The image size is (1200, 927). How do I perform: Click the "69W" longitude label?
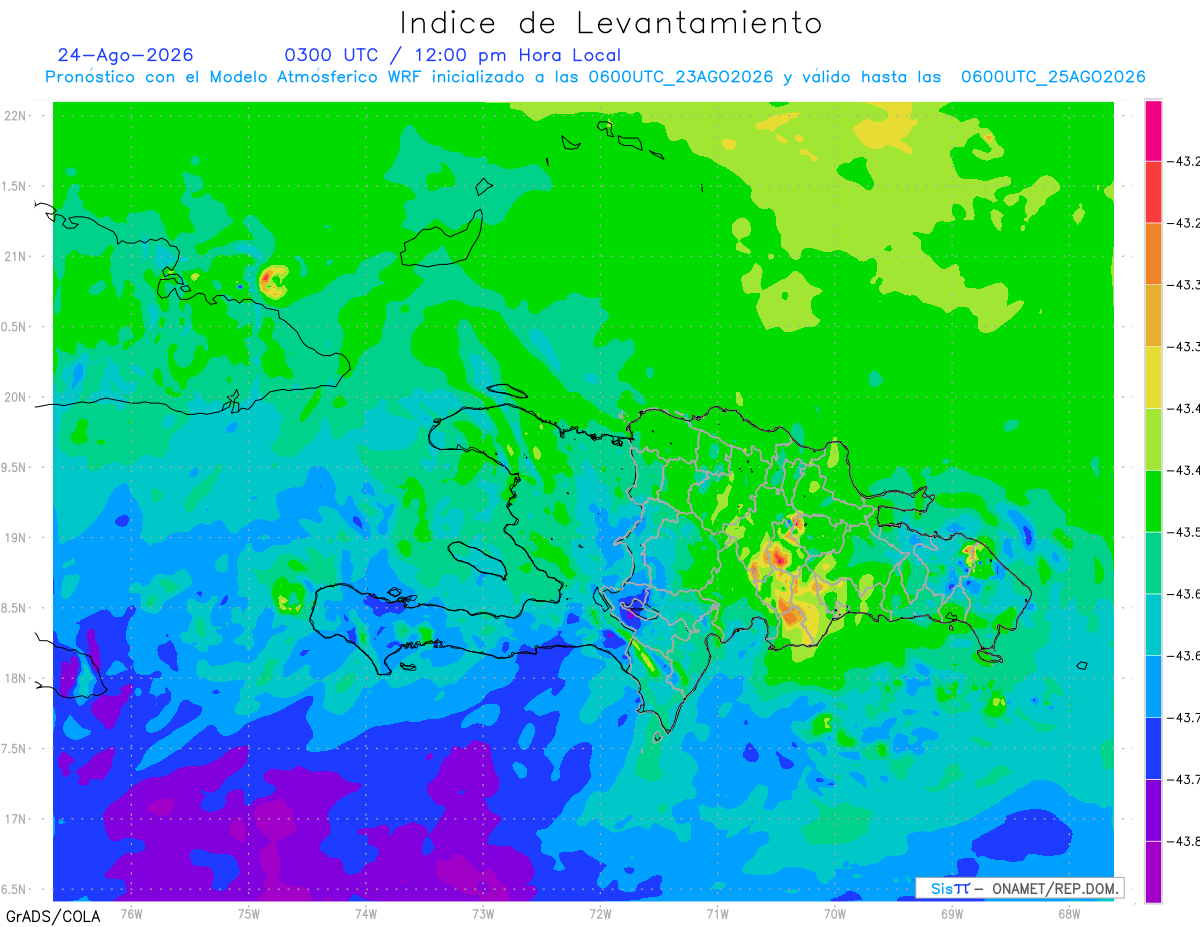pyautogui.click(x=952, y=913)
